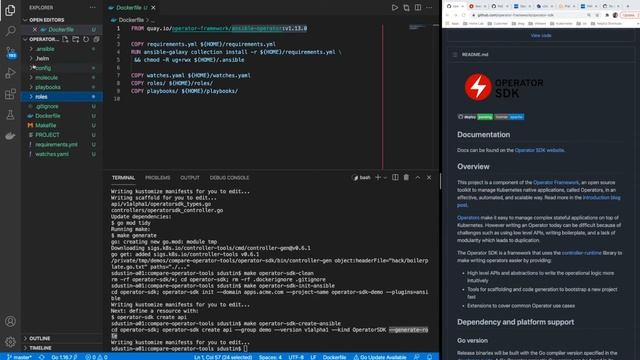Image resolution: width=640 pixels, height=360 pixels.
Task: Click New Folder icon in explorer header
Action: (76, 39)
